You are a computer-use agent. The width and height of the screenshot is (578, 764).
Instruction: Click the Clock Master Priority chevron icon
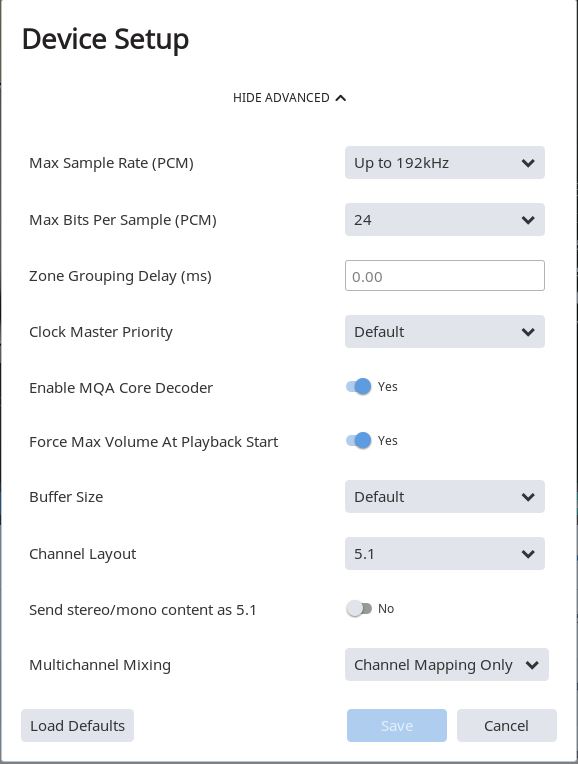tap(528, 332)
